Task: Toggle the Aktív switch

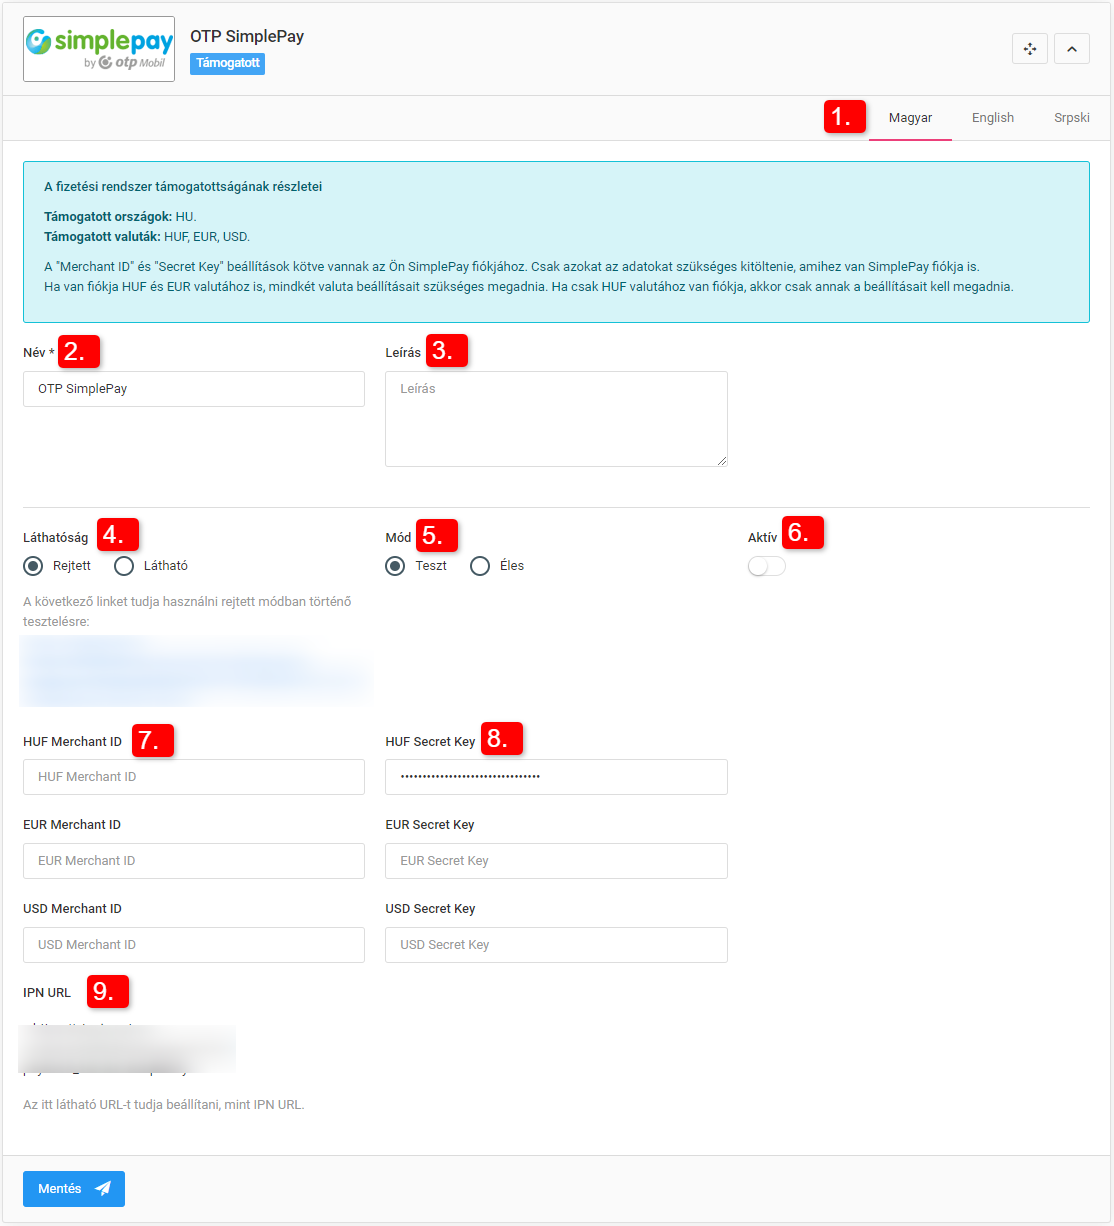Action: point(766,566)
